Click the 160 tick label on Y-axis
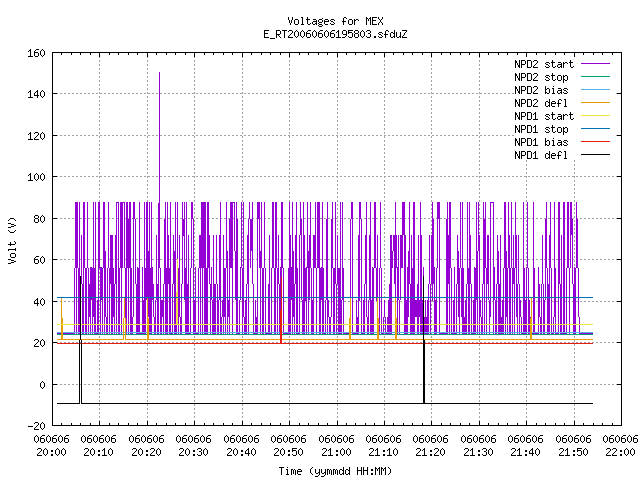Screen dimensions: 640x480 tap(36, 53)
